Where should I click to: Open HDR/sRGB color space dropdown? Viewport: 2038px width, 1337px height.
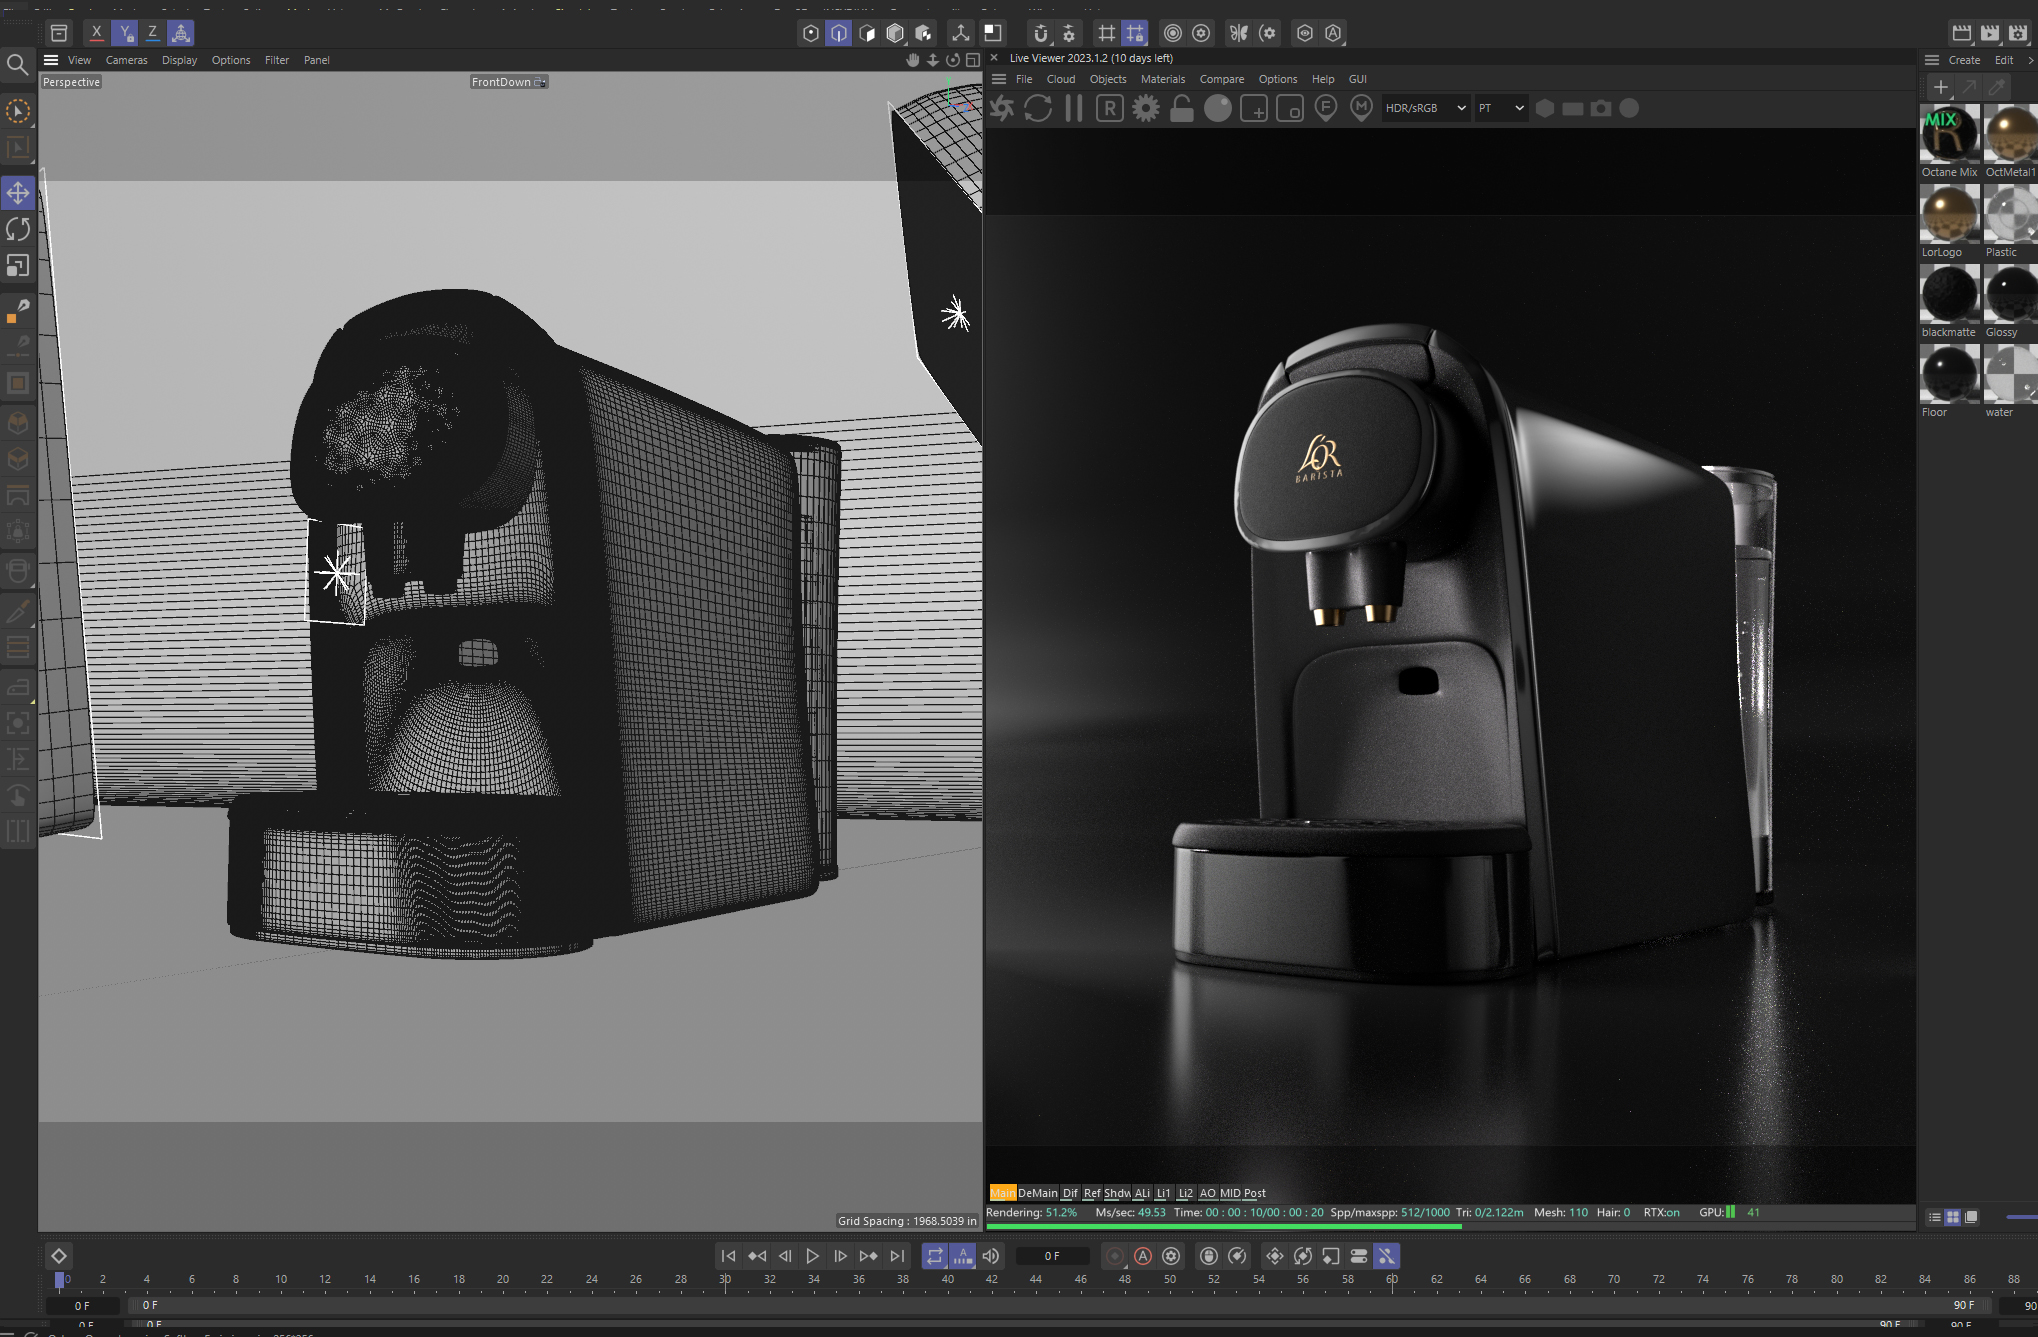(x=1425, y=108)
